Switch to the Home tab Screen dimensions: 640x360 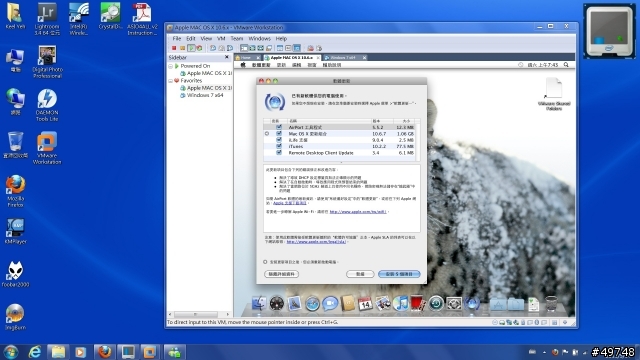click(x=246, y=58)
